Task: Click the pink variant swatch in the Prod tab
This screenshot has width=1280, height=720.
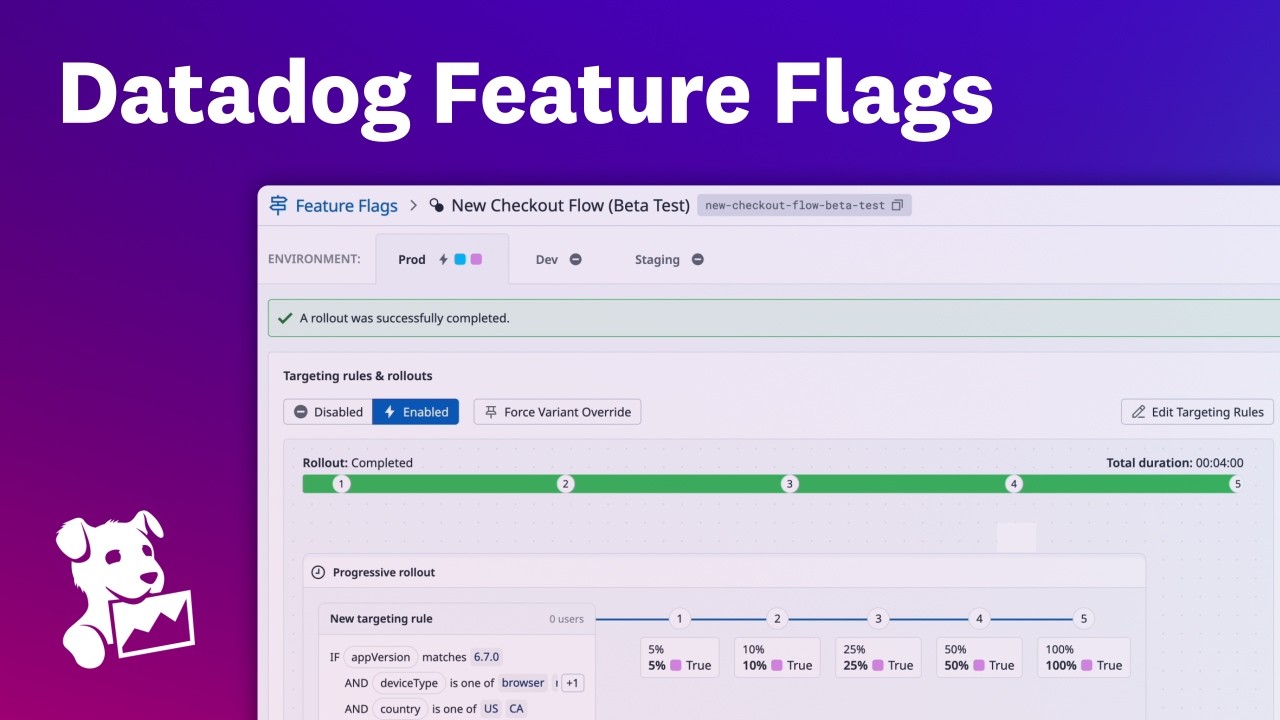Action: coord(476,259)
